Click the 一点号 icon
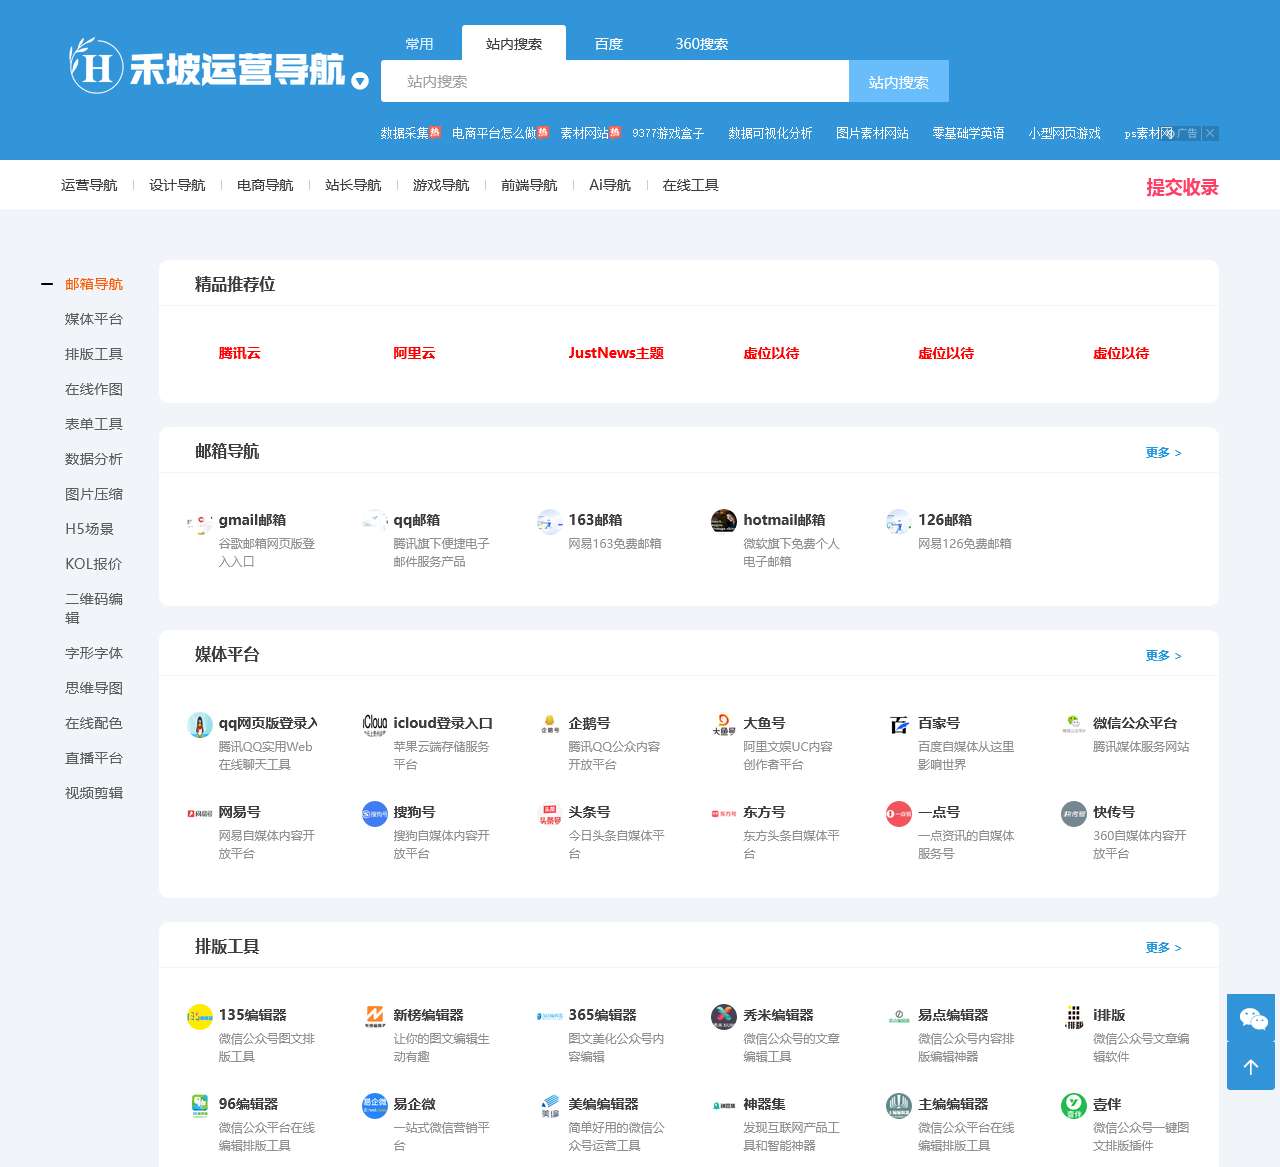Viewport: 1280px width, 1167px height. (x=899, y=814)
